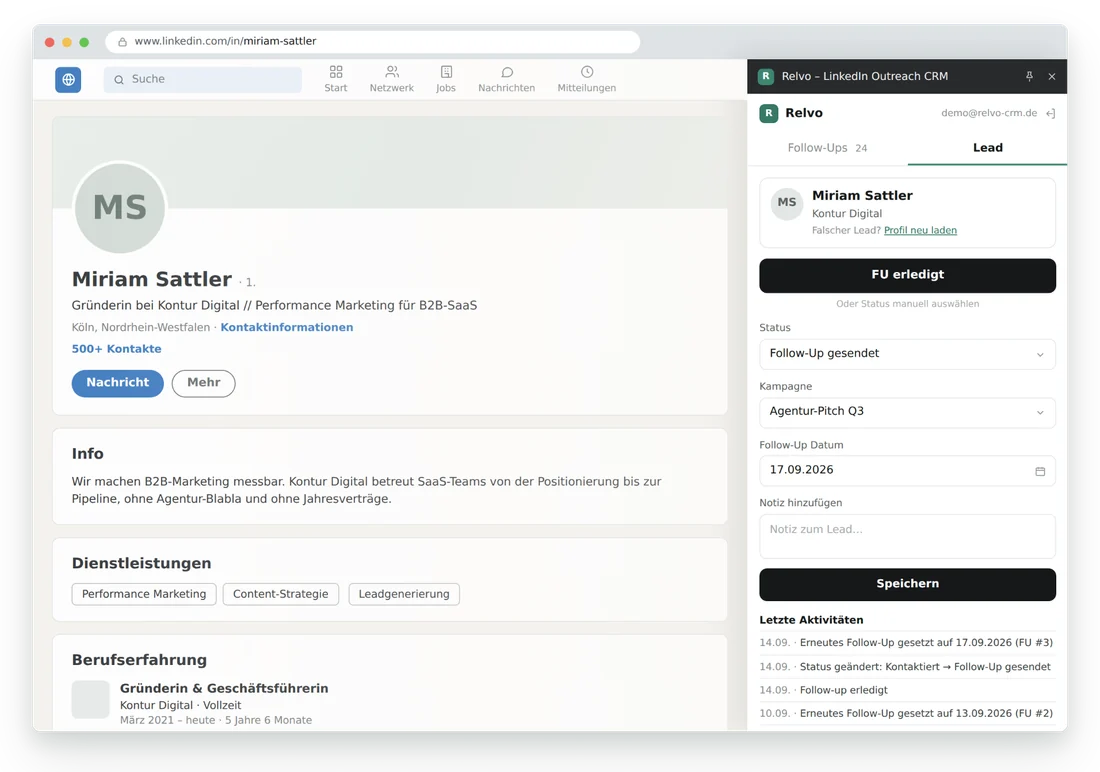
Task: Click the Performance Marketing service tag
Action: [x=144, y=594]
